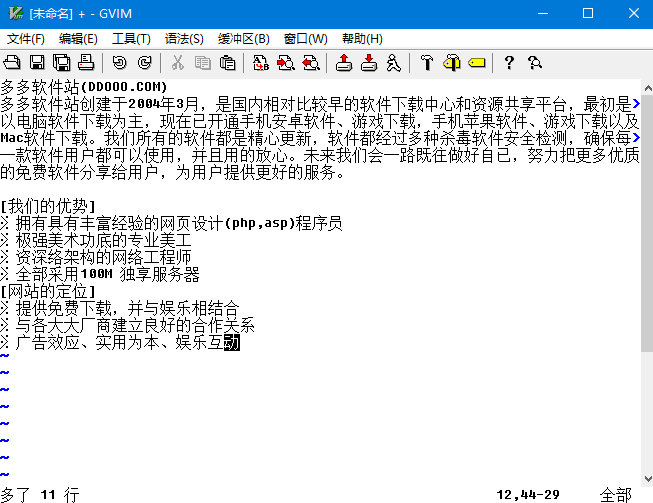The height and width of the screenshot is (503, 653).
Task: Click the Undo toolbar icon
Action: (120, 63)
